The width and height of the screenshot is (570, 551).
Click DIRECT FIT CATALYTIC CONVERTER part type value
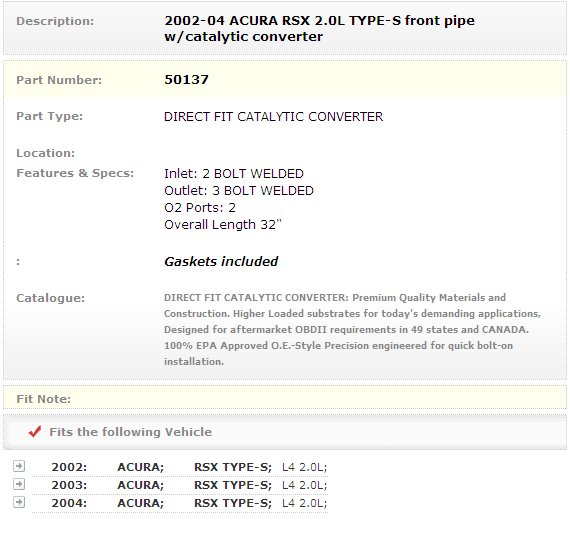pyautogui.click(x=273, y=117)
